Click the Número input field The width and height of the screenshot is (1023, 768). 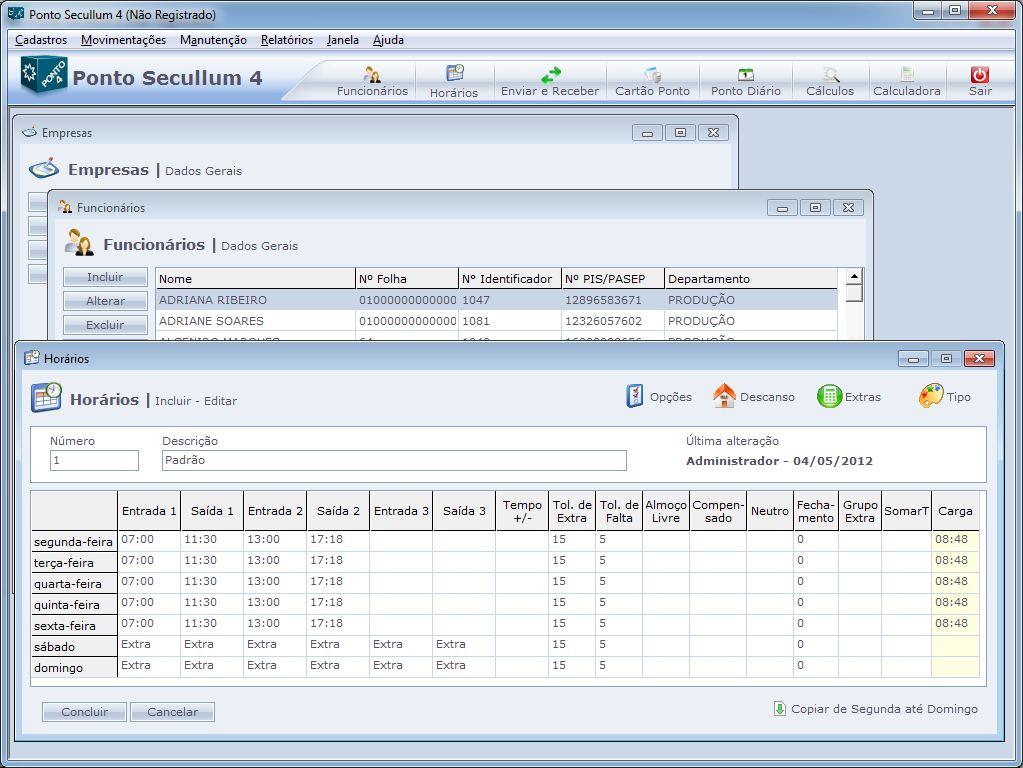[x=94, y=460]
